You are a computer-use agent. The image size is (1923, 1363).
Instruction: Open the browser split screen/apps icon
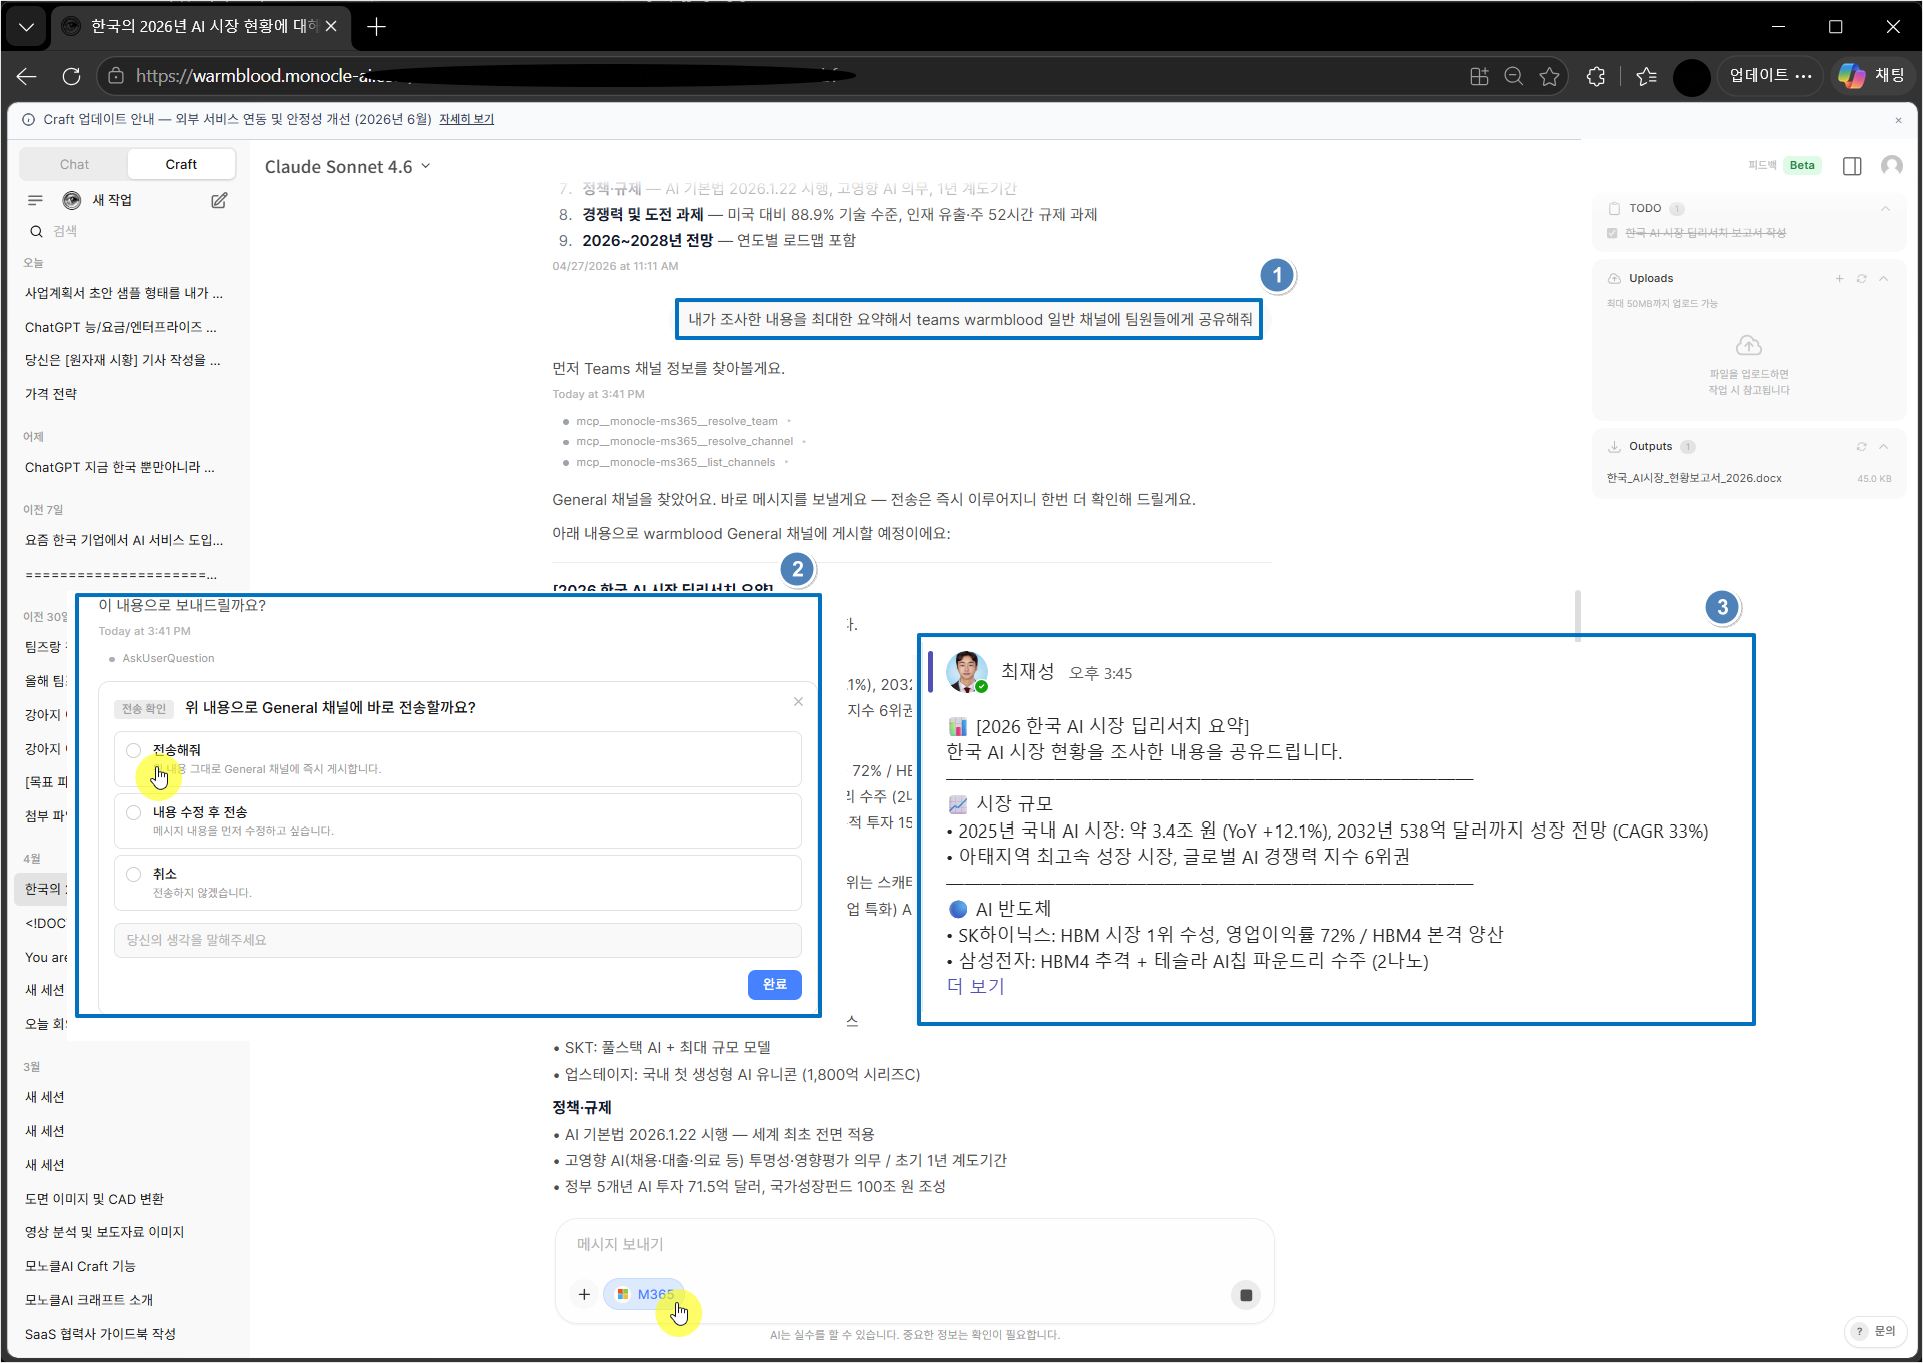click(x=1479, y=76)
